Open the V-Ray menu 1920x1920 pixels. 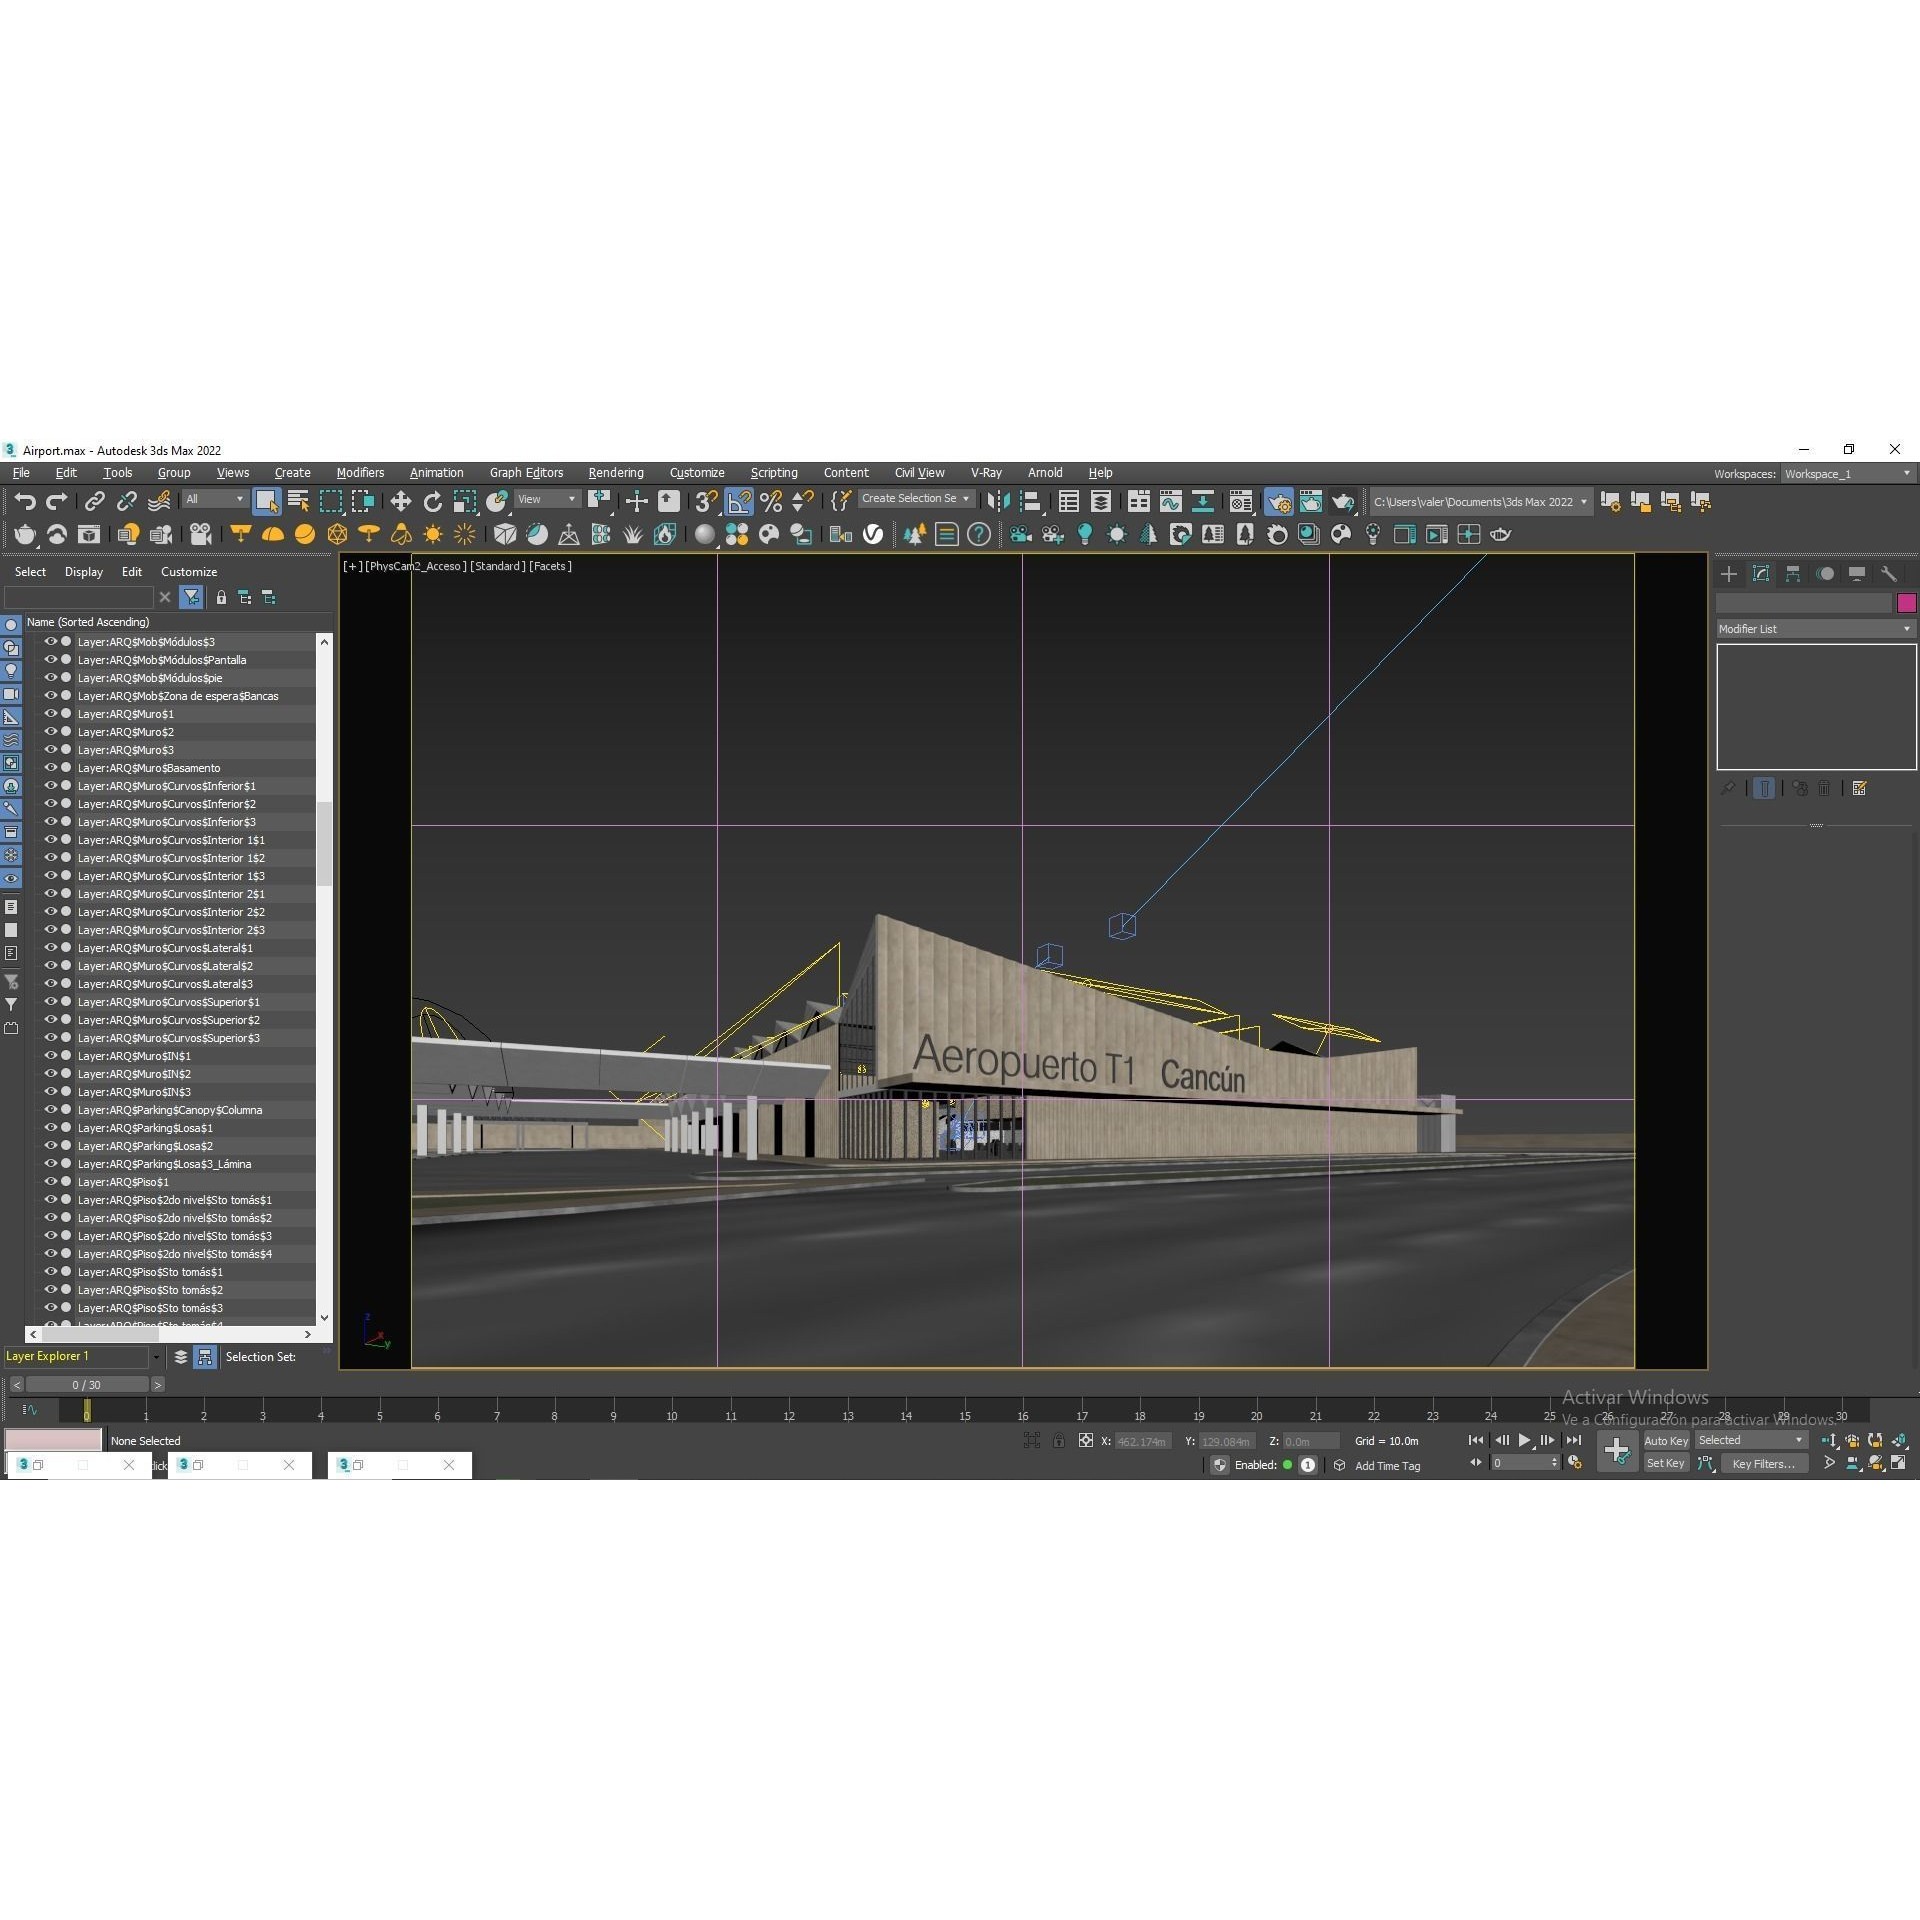986,473
